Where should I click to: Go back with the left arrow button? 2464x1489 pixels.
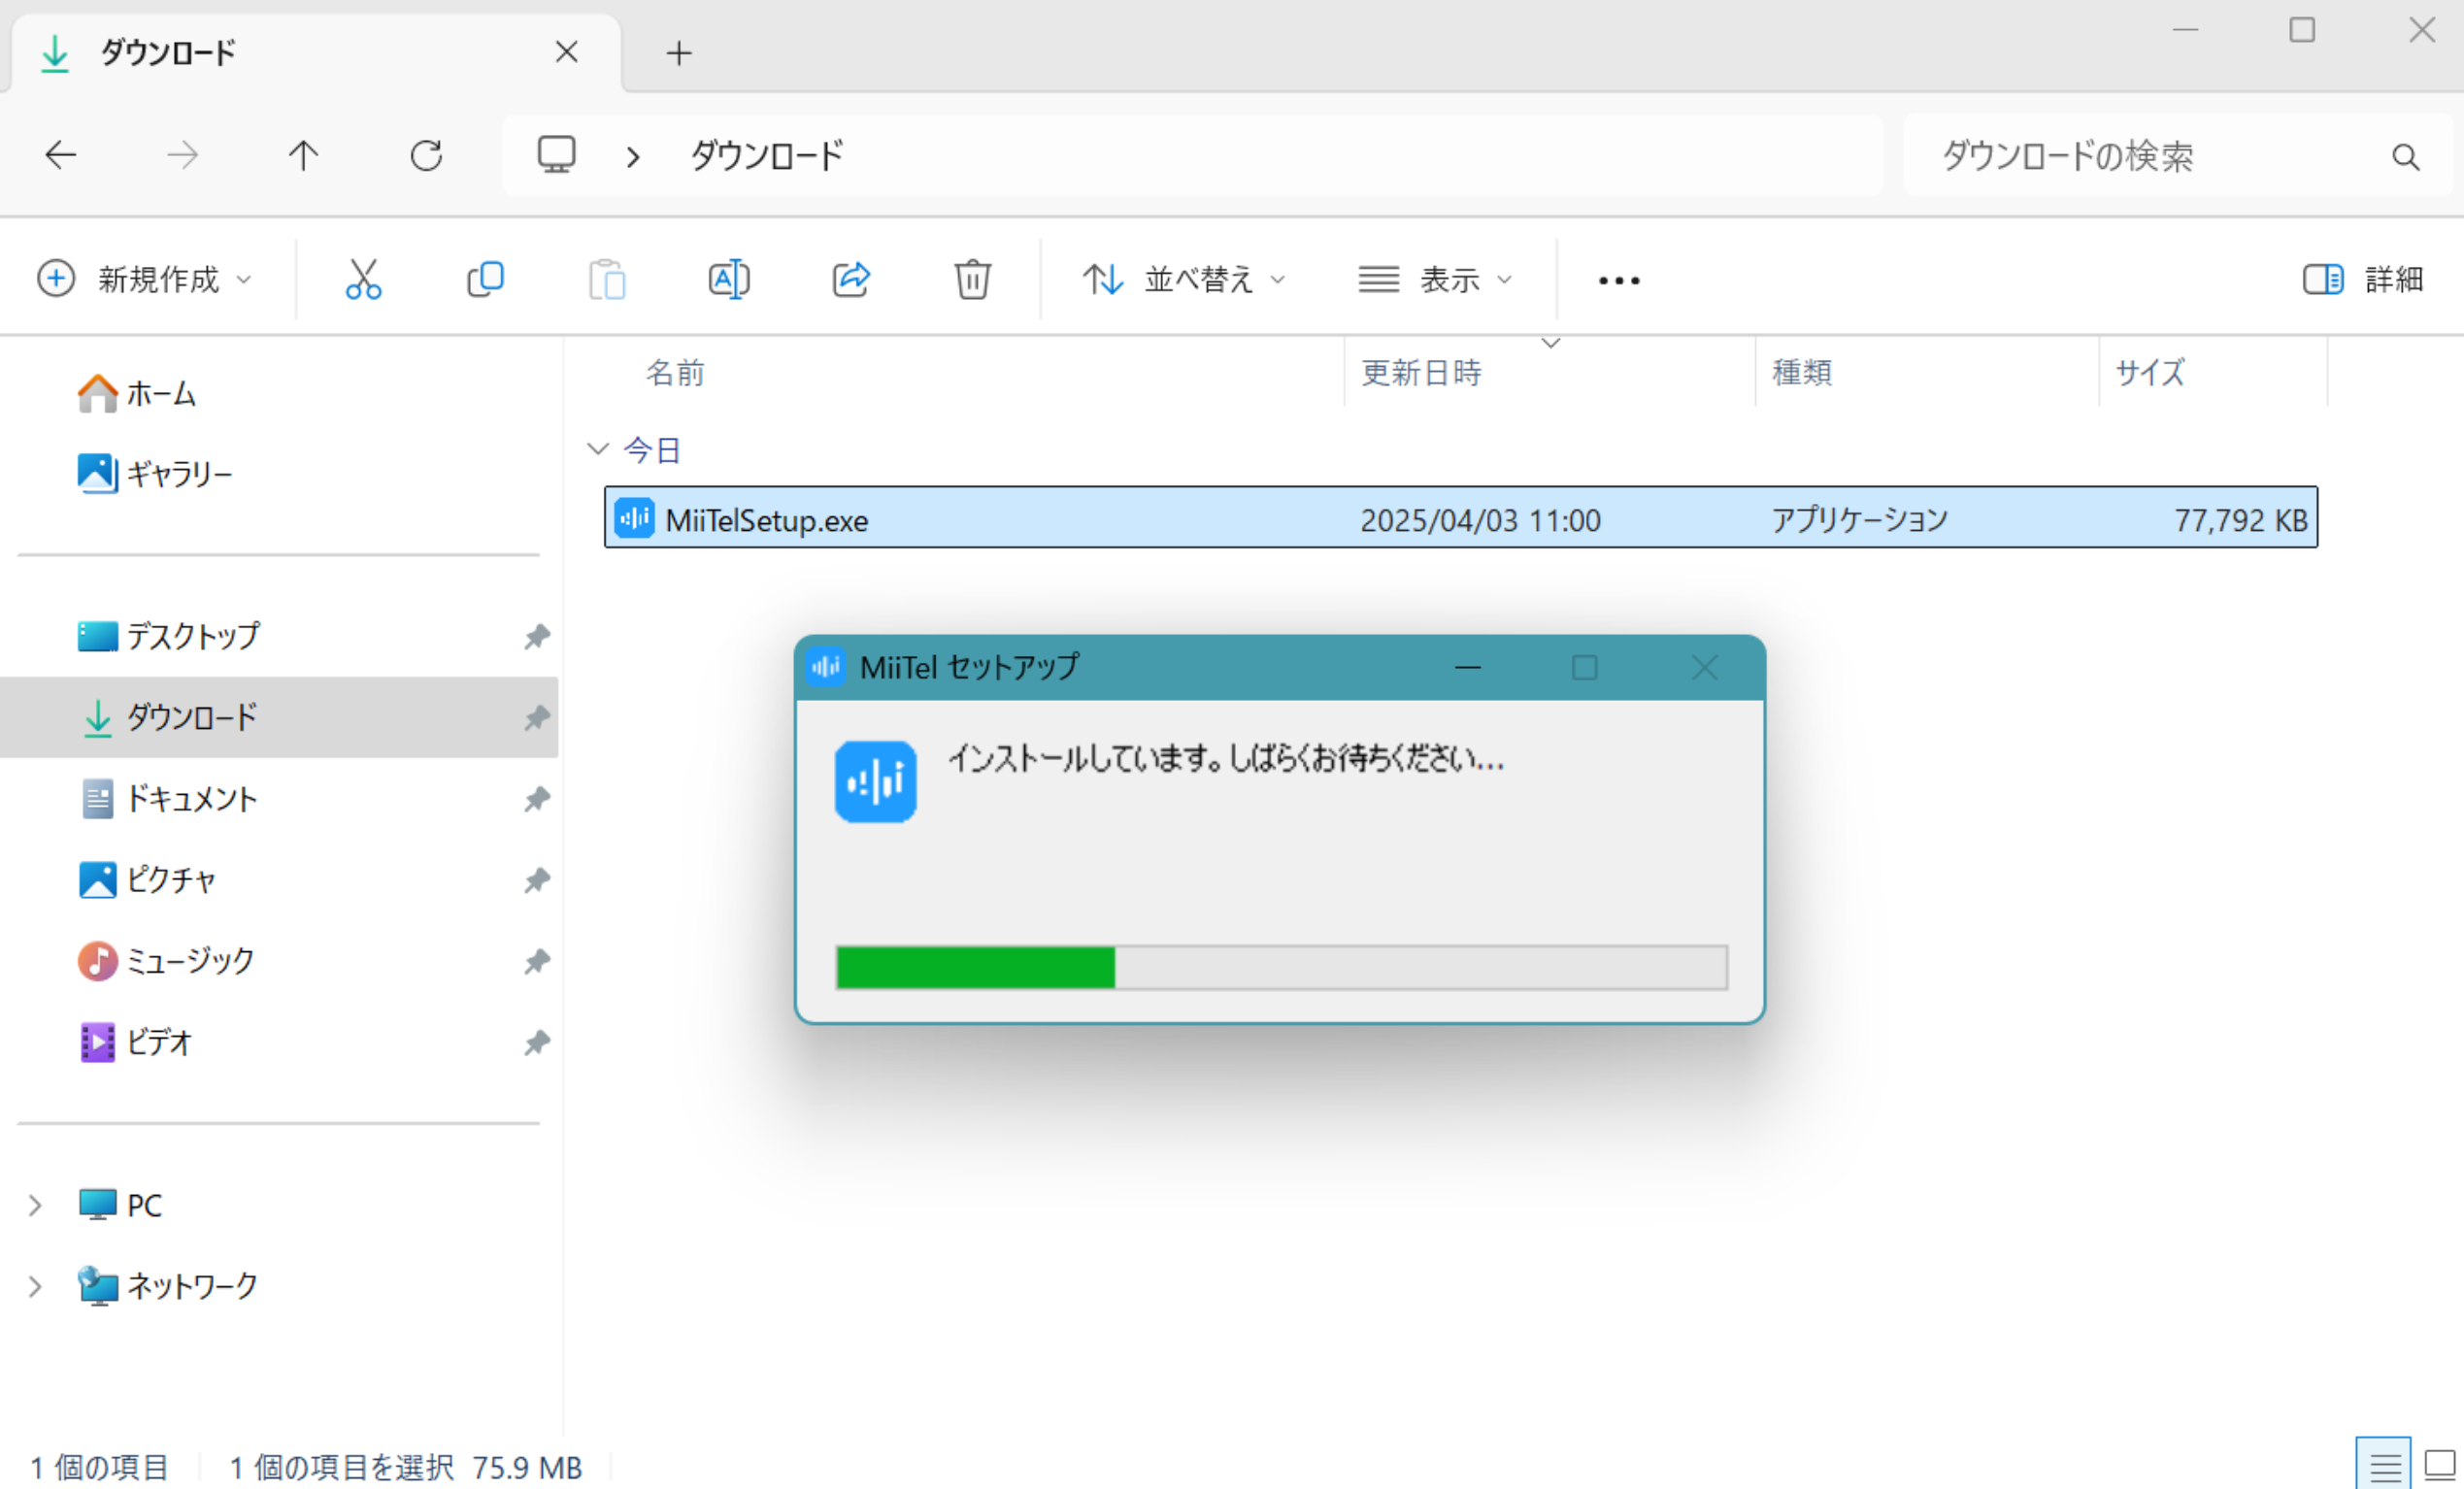click(x=61, y=155)
